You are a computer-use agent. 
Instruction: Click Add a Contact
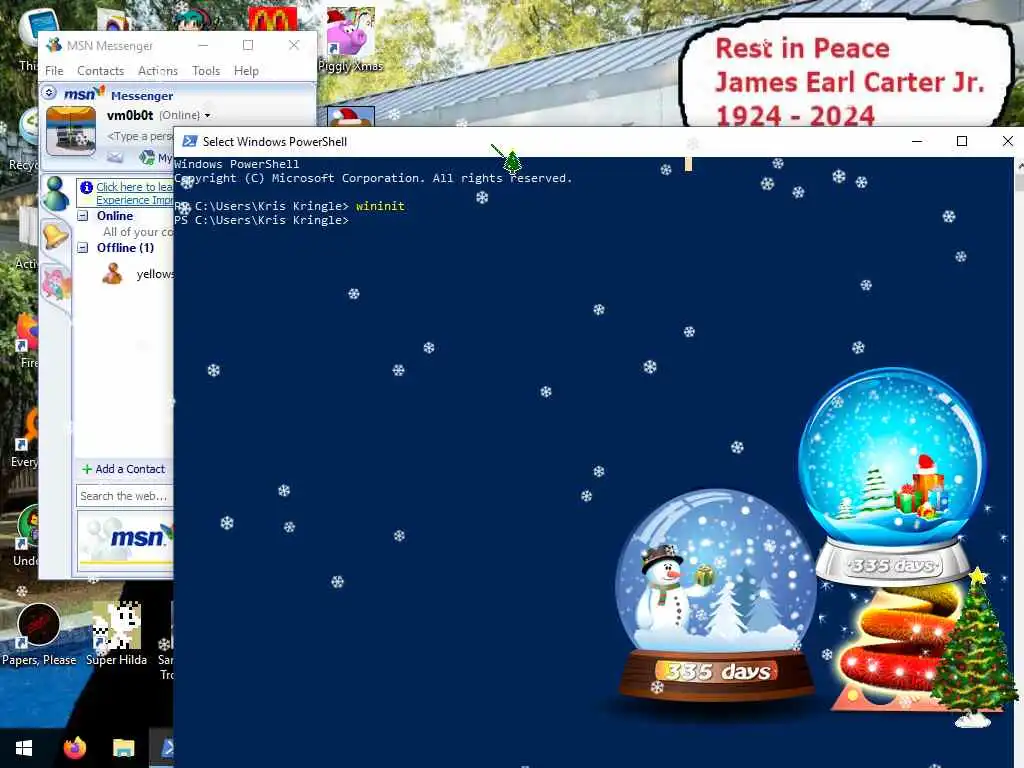[x=130, y=469]
